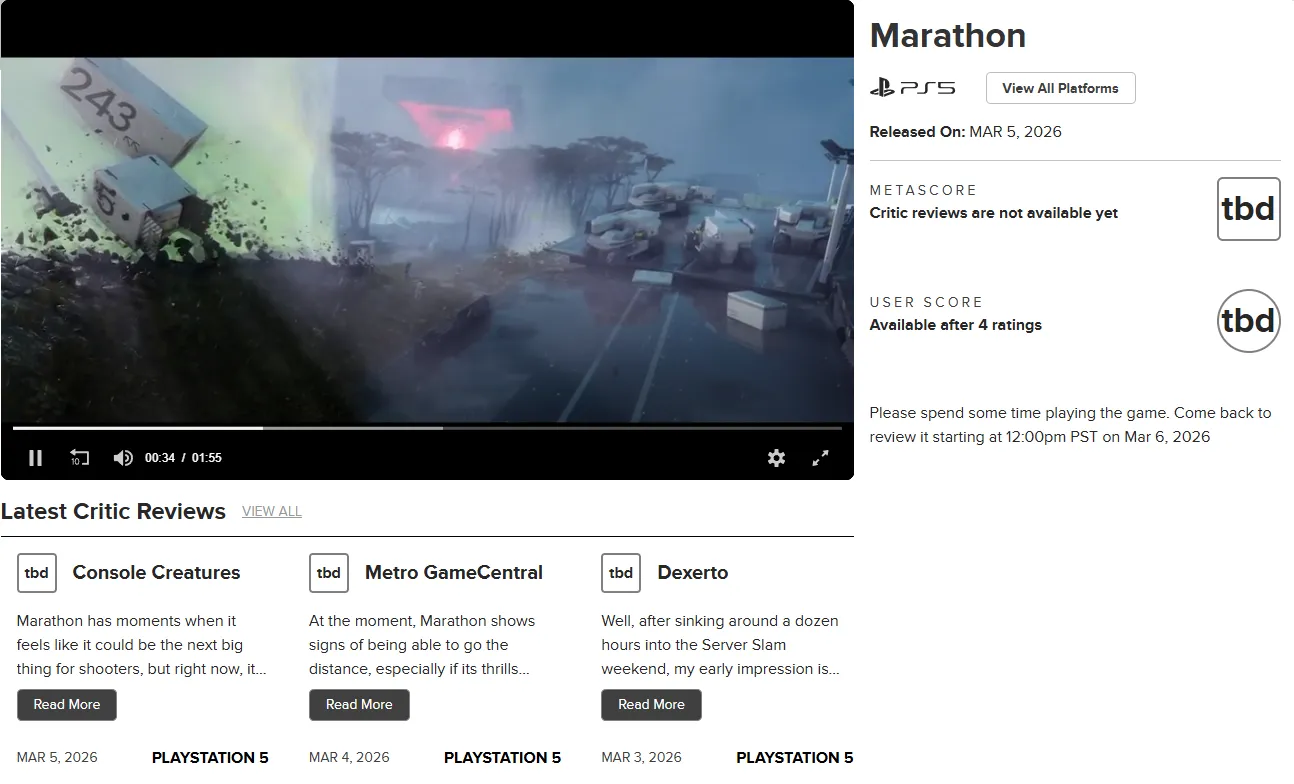Click the Marathon game title

coord(948,36)
